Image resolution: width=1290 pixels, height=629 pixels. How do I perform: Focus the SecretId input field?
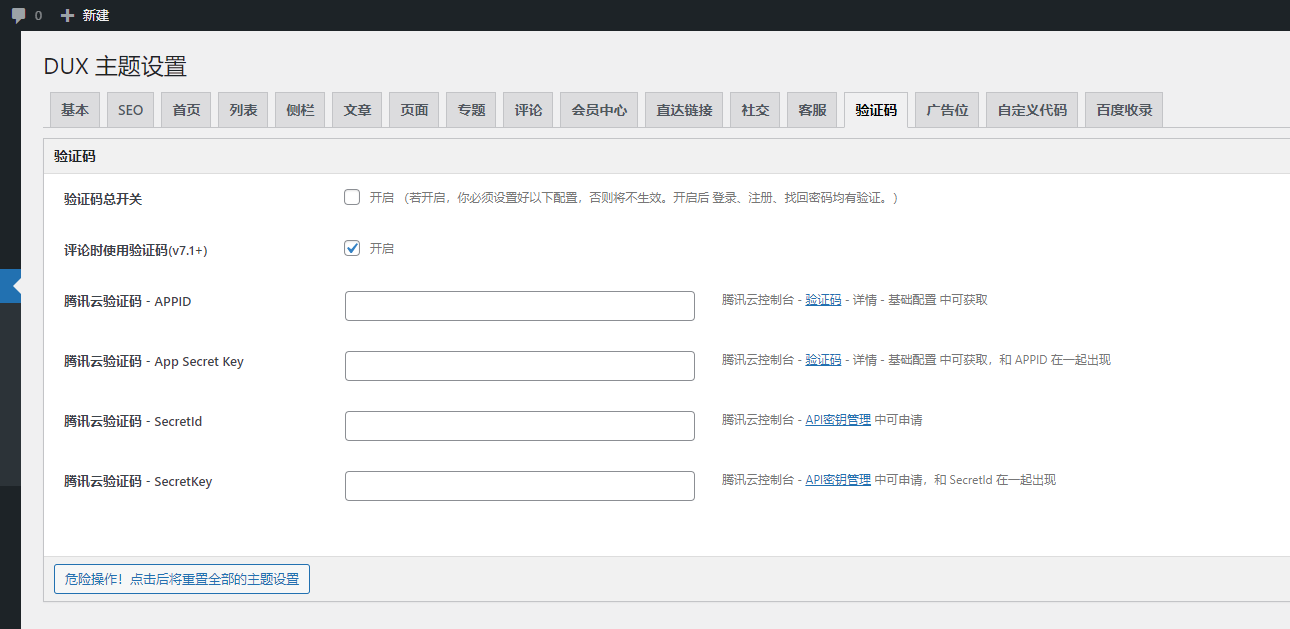tap(520, 426)
